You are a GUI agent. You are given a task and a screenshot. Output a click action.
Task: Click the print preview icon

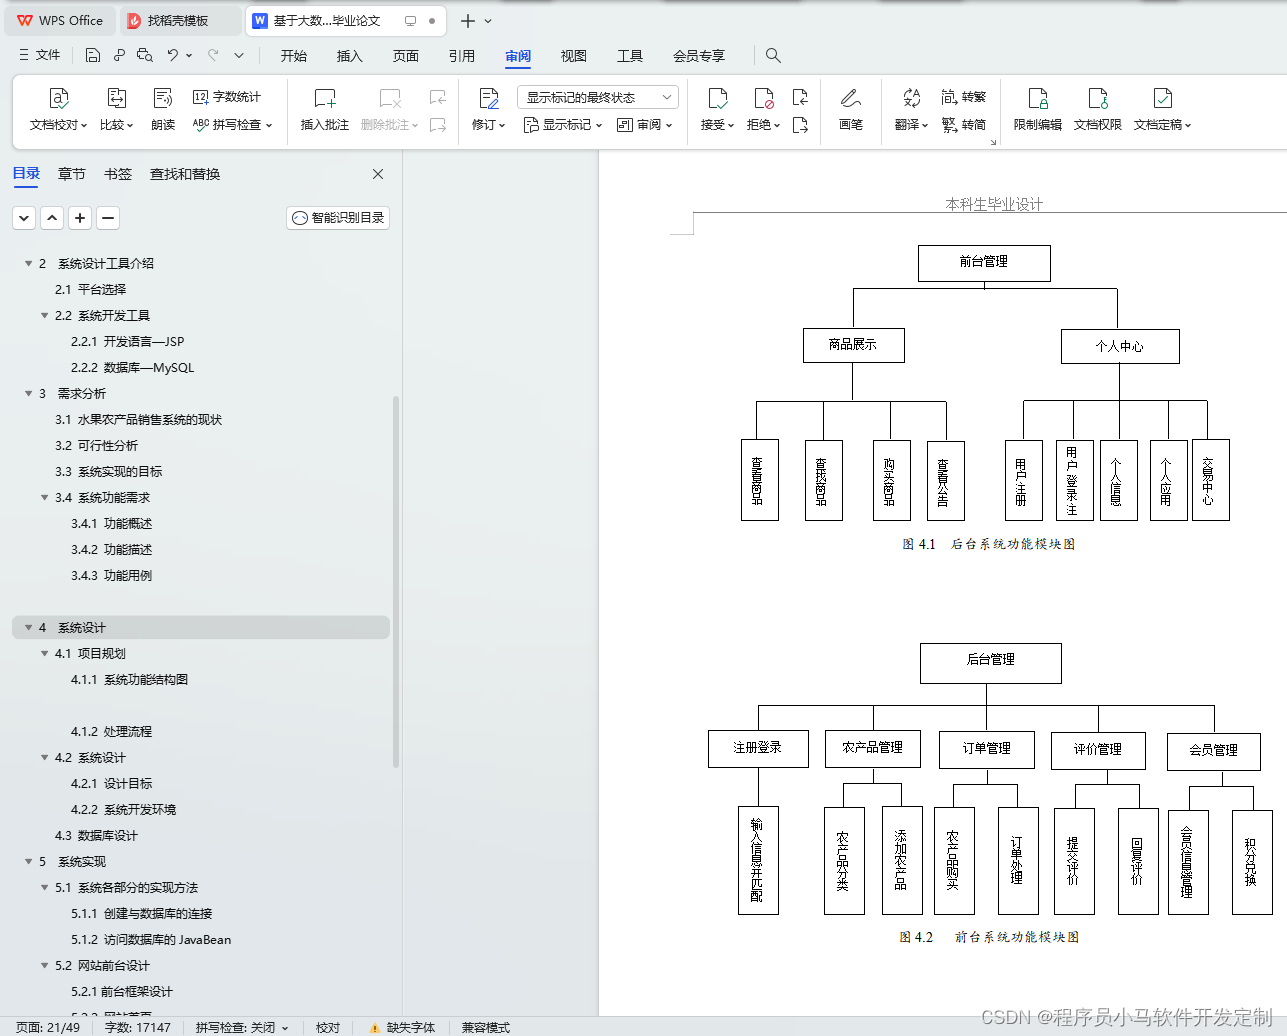coord(145,55)
